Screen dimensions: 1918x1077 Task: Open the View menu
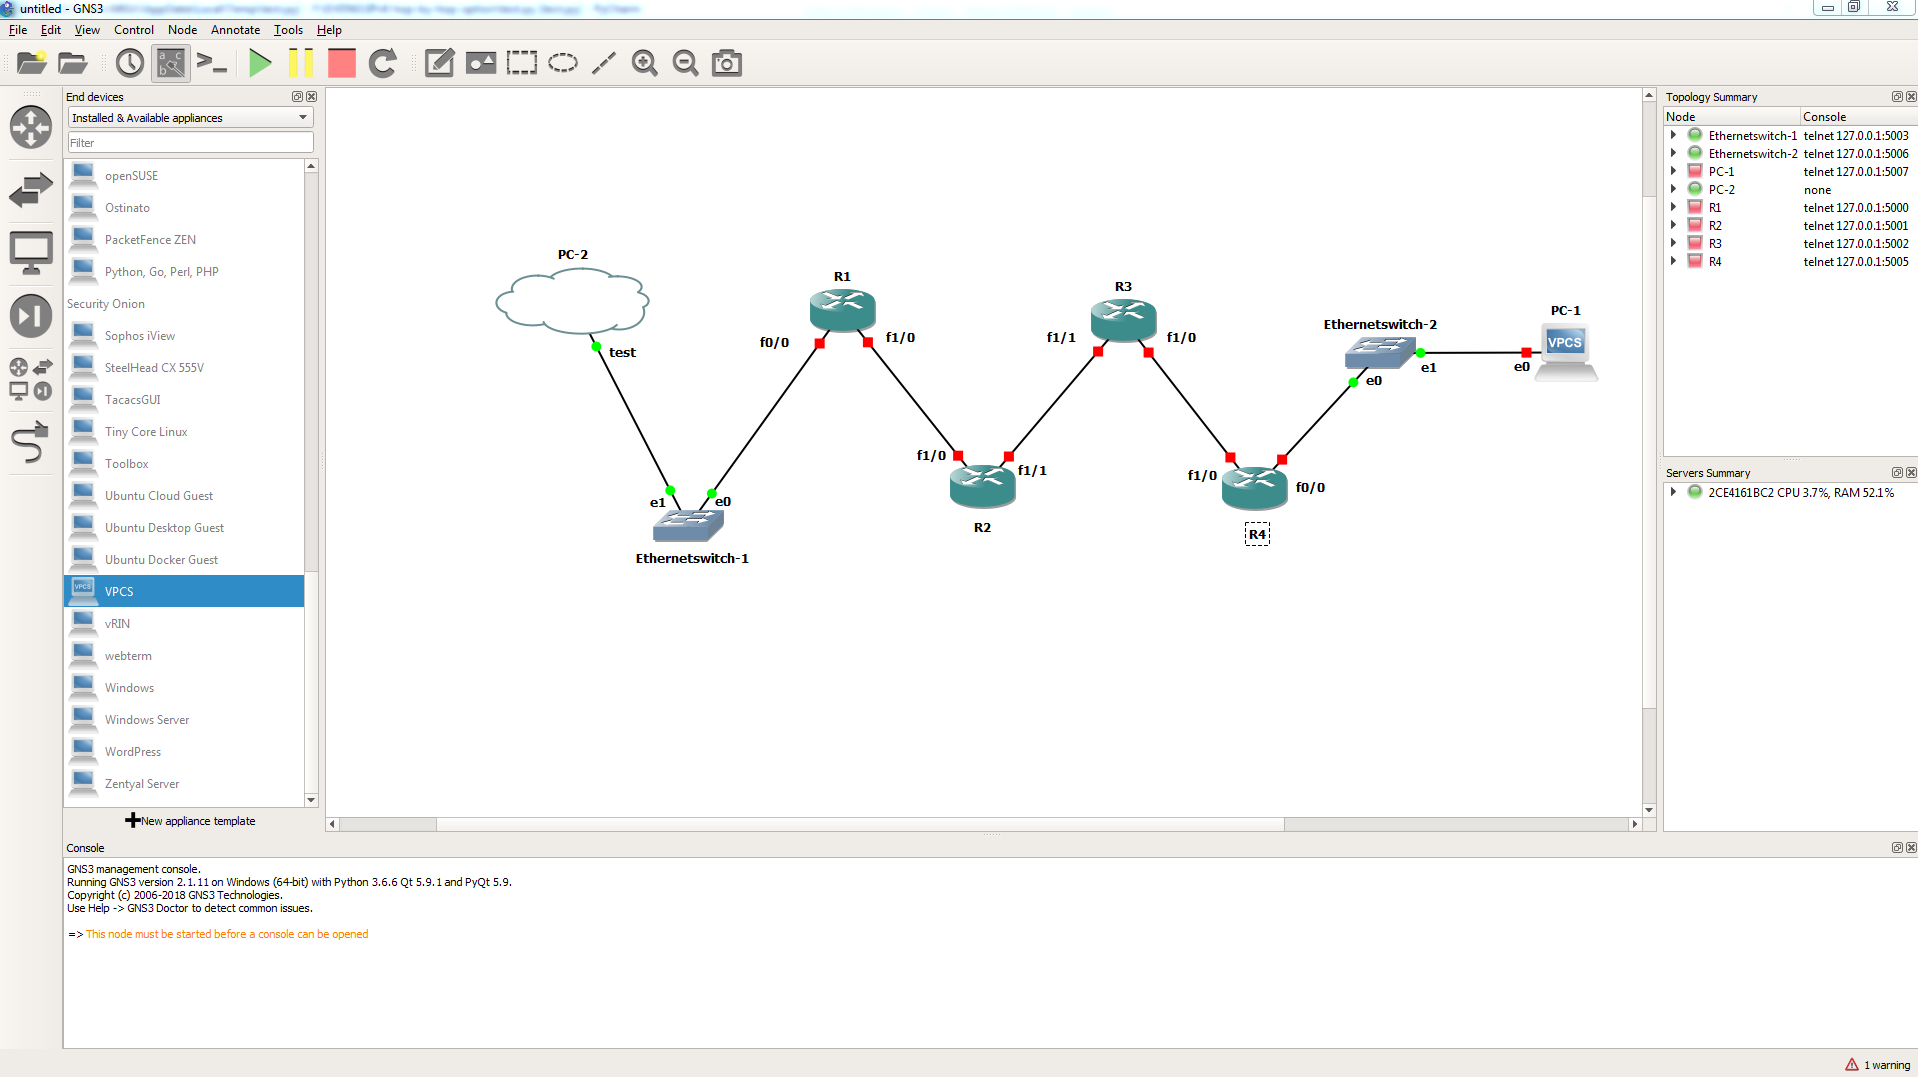coord(87,30)
